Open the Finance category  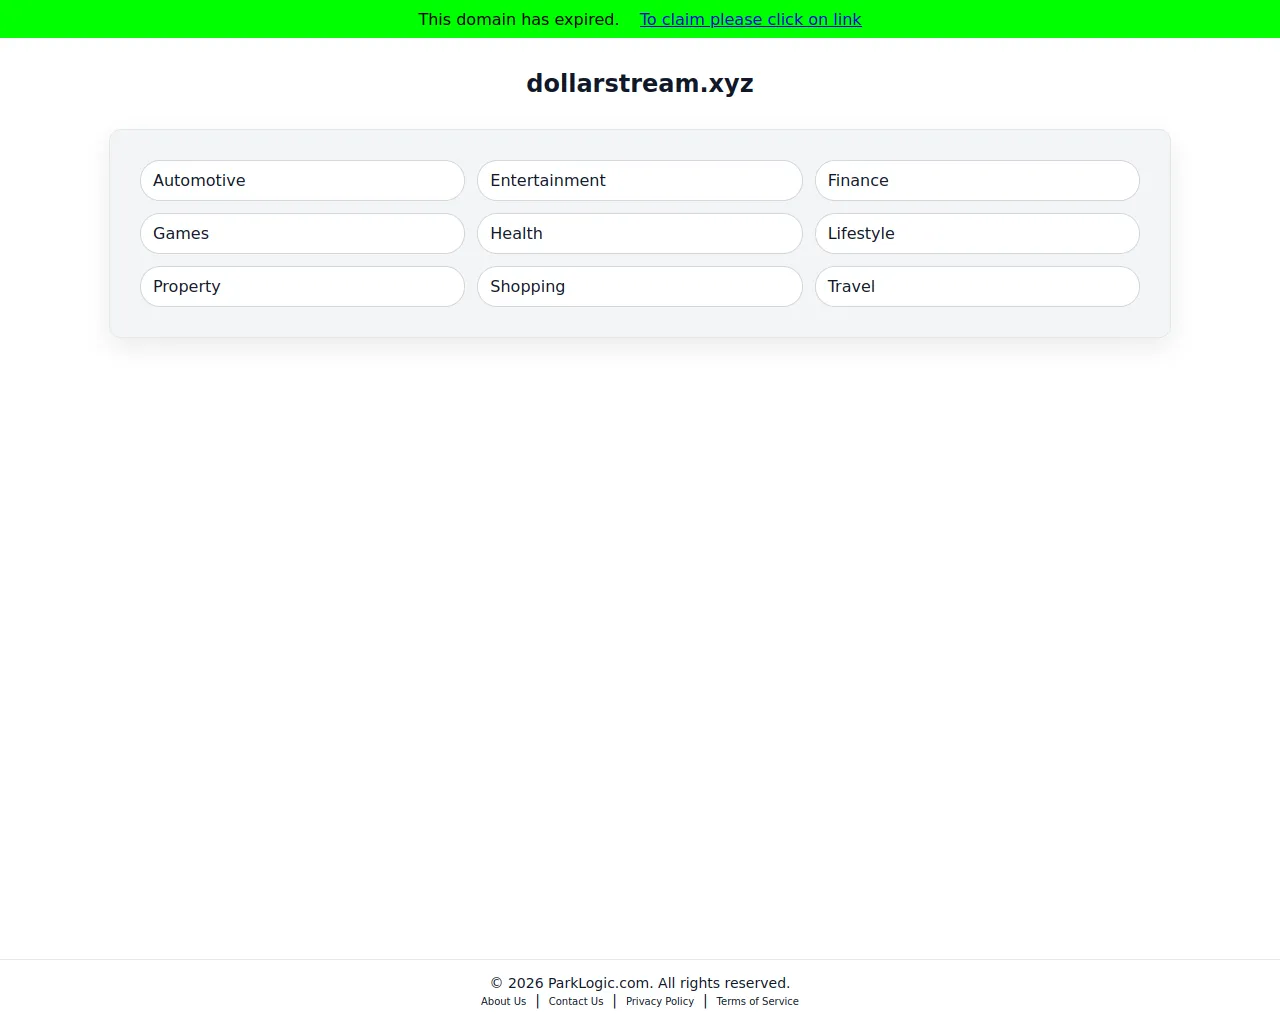977,180
